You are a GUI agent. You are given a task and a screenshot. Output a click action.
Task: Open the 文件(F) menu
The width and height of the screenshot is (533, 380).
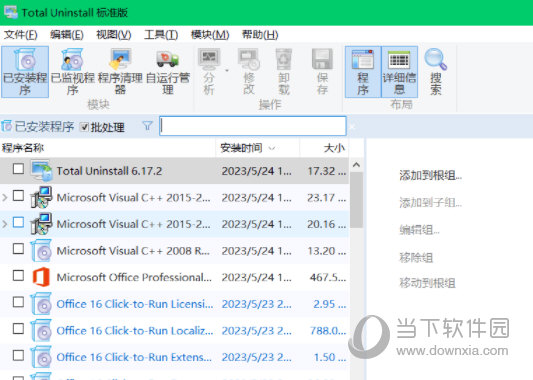[x=20, y=34]
